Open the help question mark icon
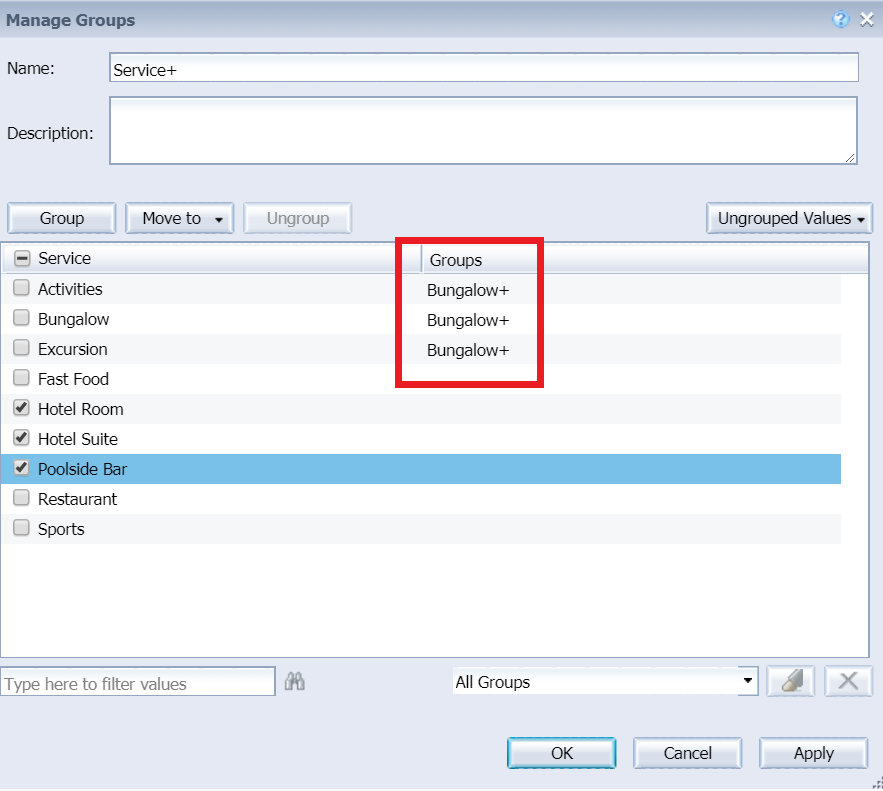This screenshot has width=883, height=791. pyautogui.click(x=841, y=19)
